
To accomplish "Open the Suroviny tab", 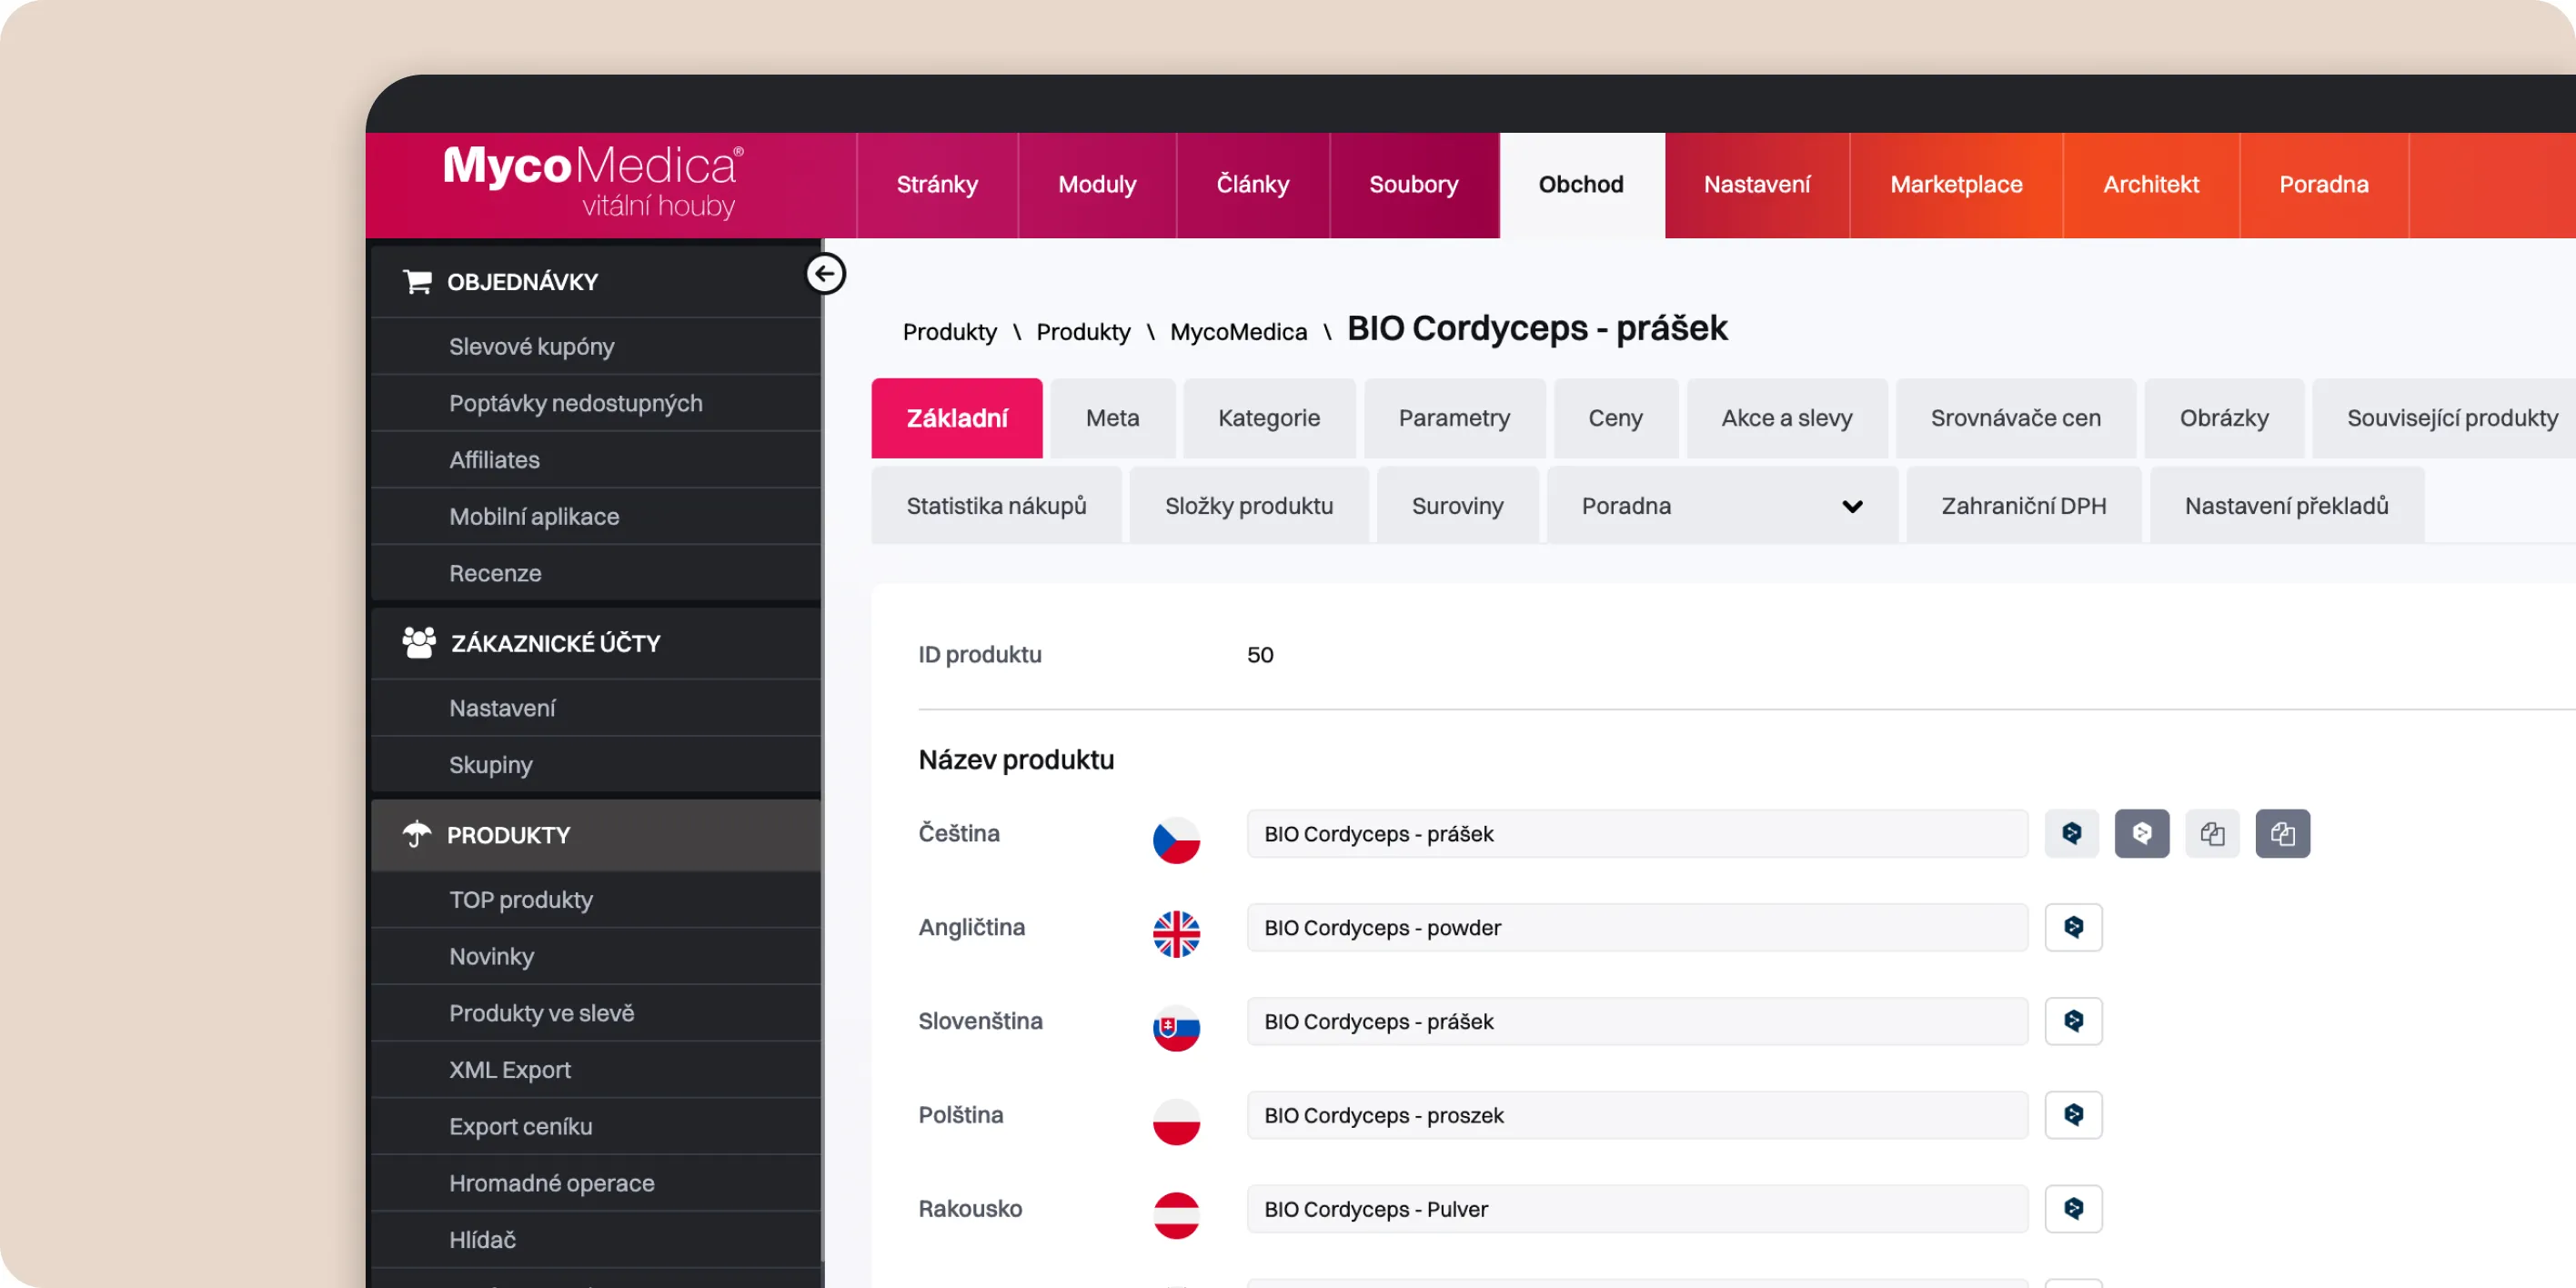I will pos(1457,506).
